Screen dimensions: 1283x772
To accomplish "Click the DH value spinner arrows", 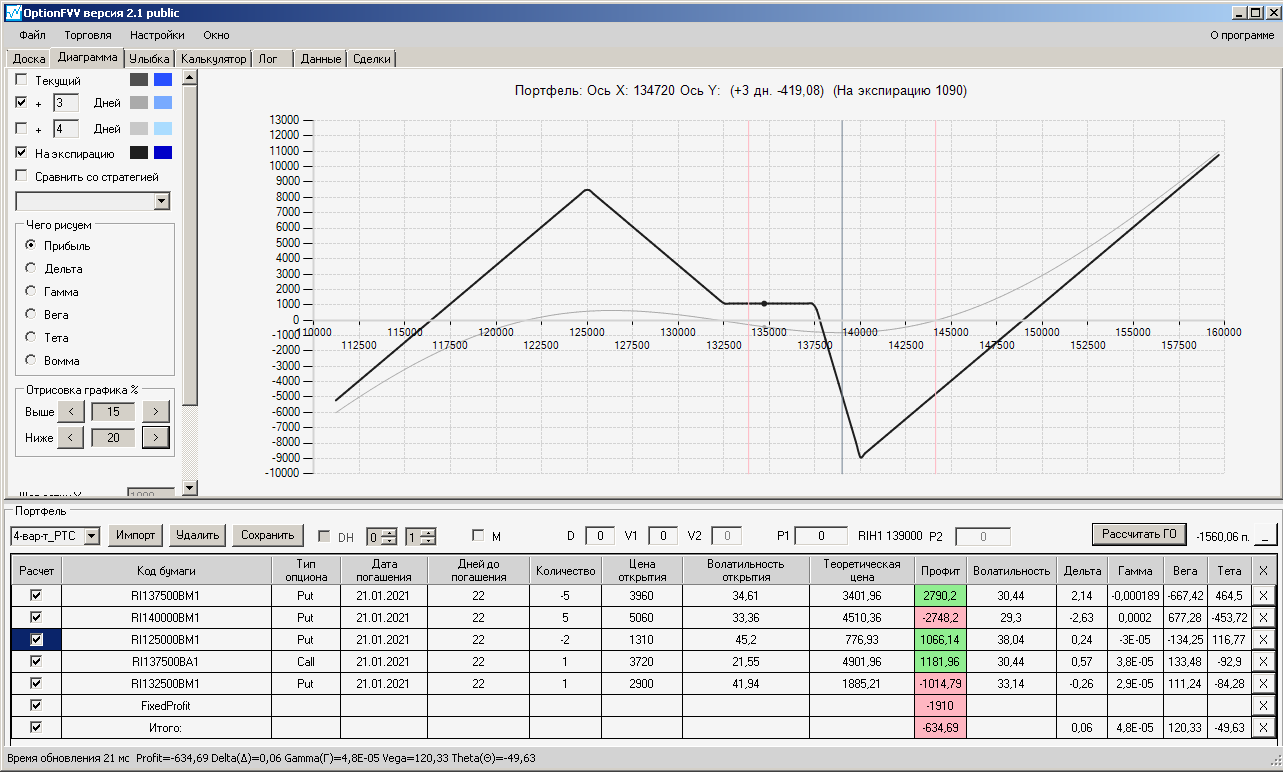I will (390, 537).
